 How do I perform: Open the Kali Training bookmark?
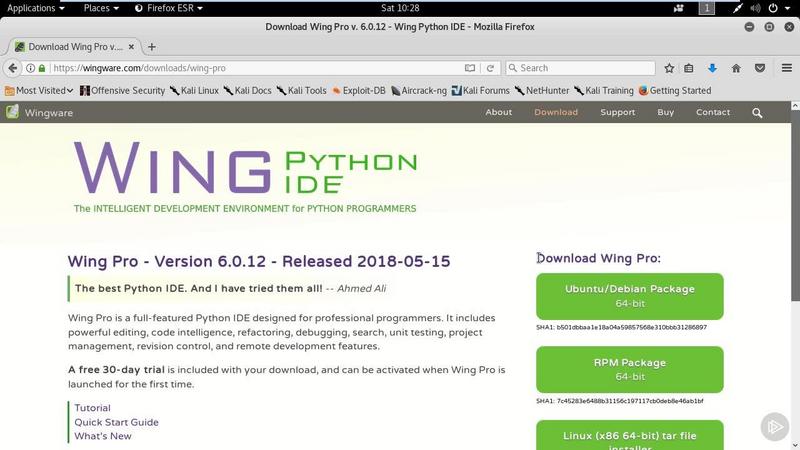click(x=604, y=91)
